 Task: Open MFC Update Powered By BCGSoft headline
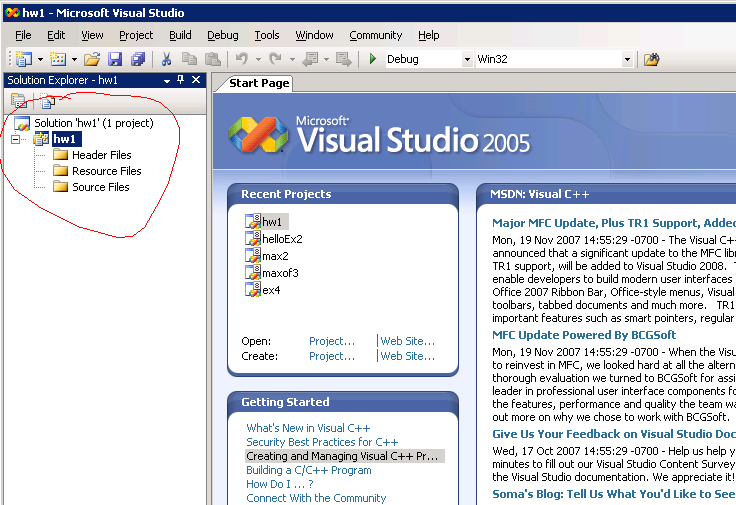point(584,335)
